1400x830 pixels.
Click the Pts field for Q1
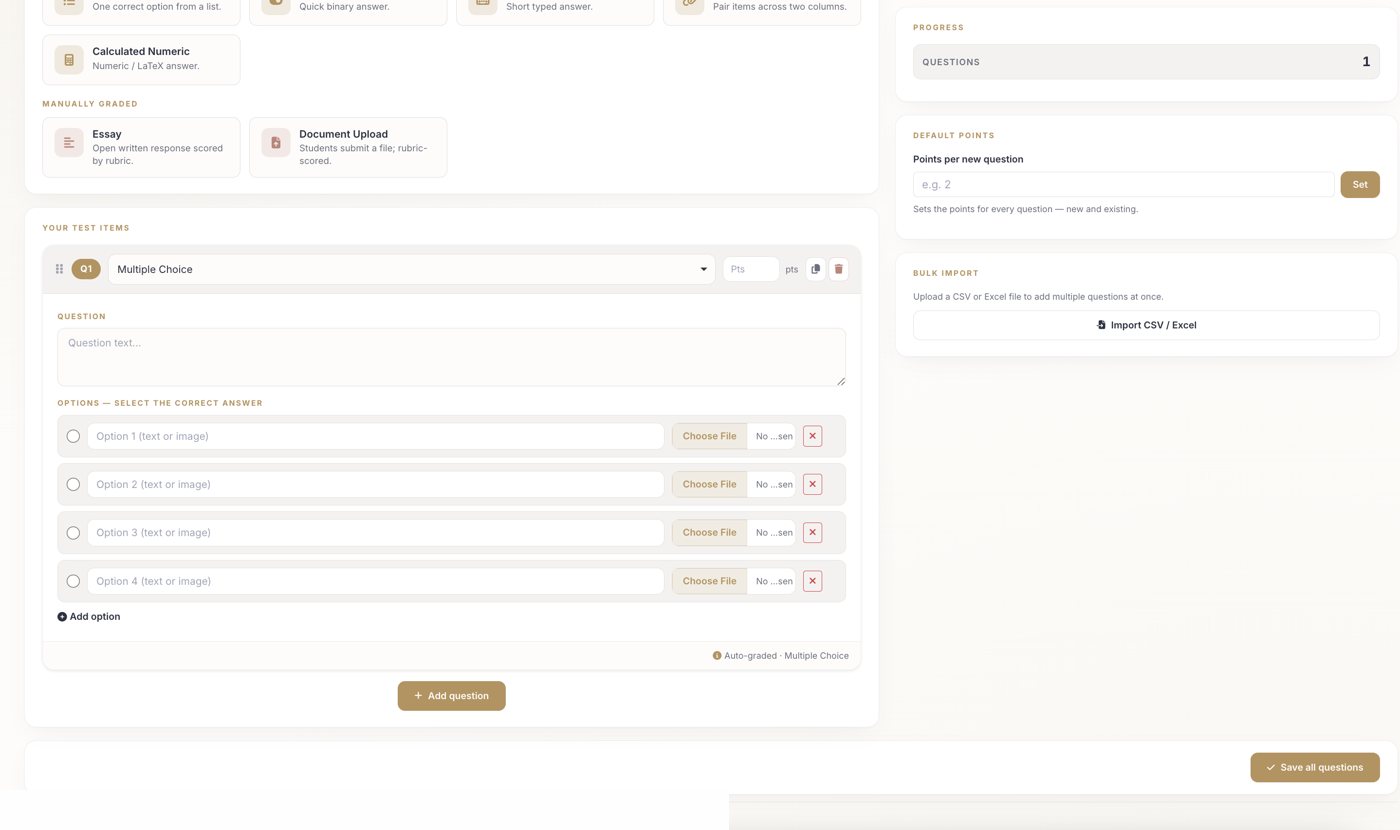tap(751, 269)
